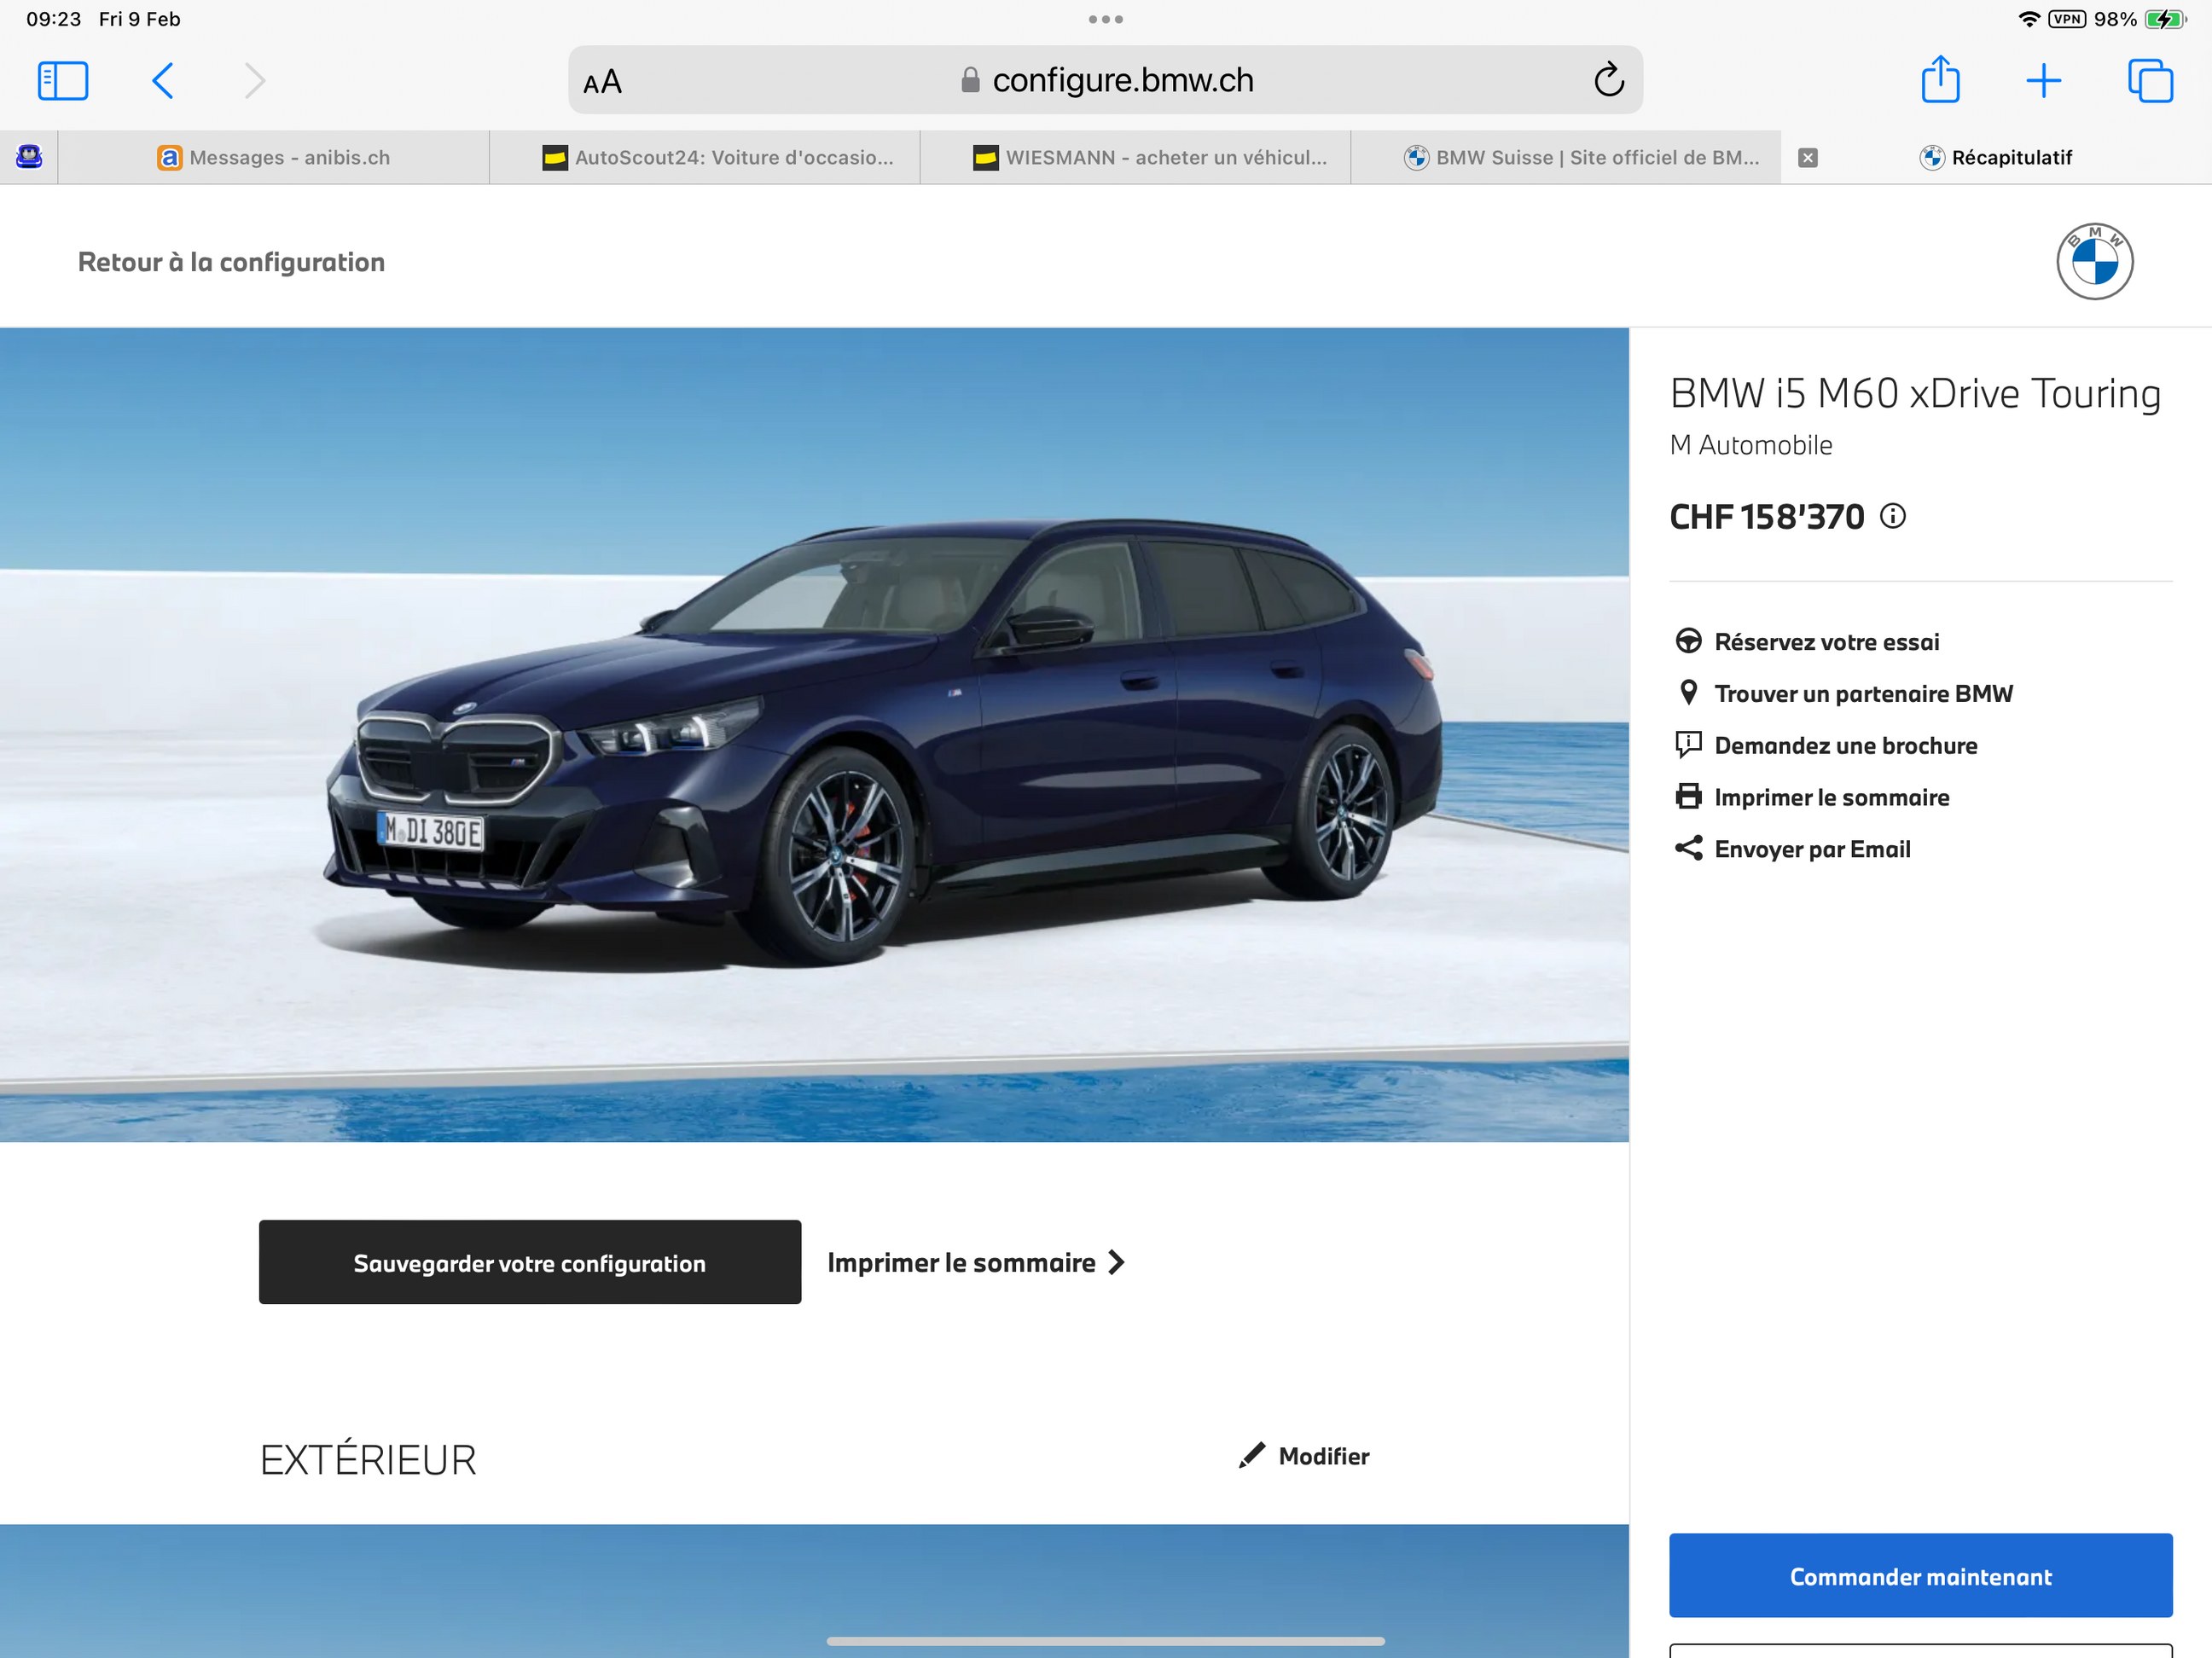Click Réservez votre essai link
2212x1658 pixels.
(1826, 642)
